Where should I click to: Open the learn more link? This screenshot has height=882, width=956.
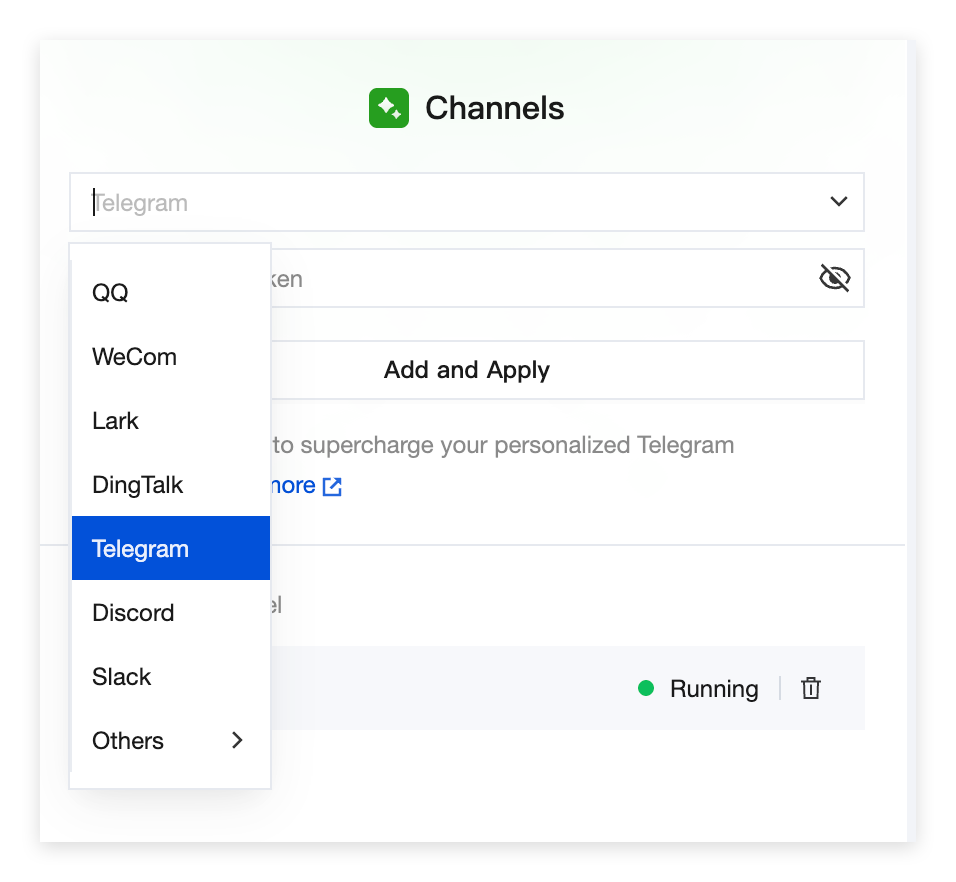pyautogui.click(x=292, y=486)
